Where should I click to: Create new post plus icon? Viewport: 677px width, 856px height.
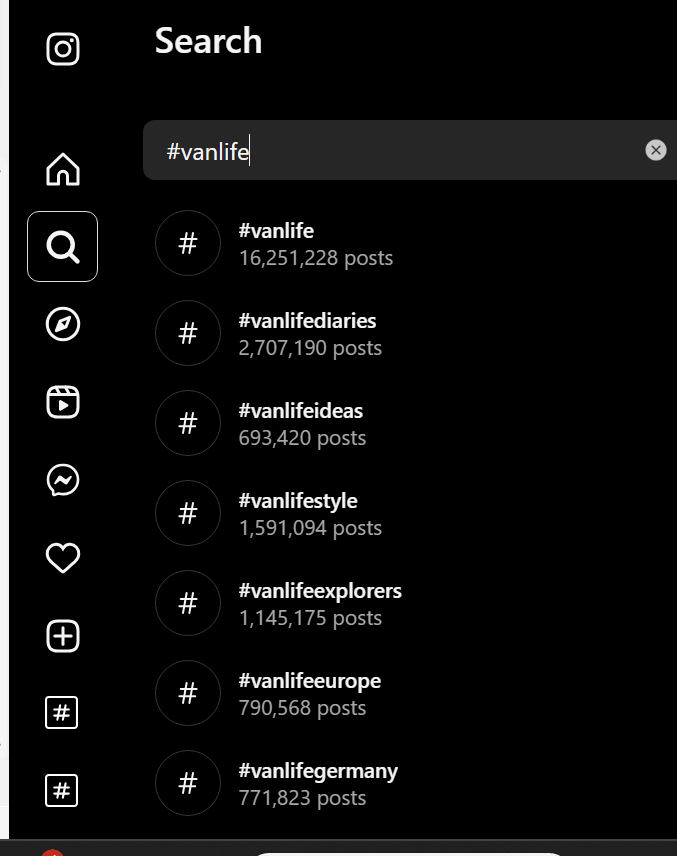(x=63, y=636)
